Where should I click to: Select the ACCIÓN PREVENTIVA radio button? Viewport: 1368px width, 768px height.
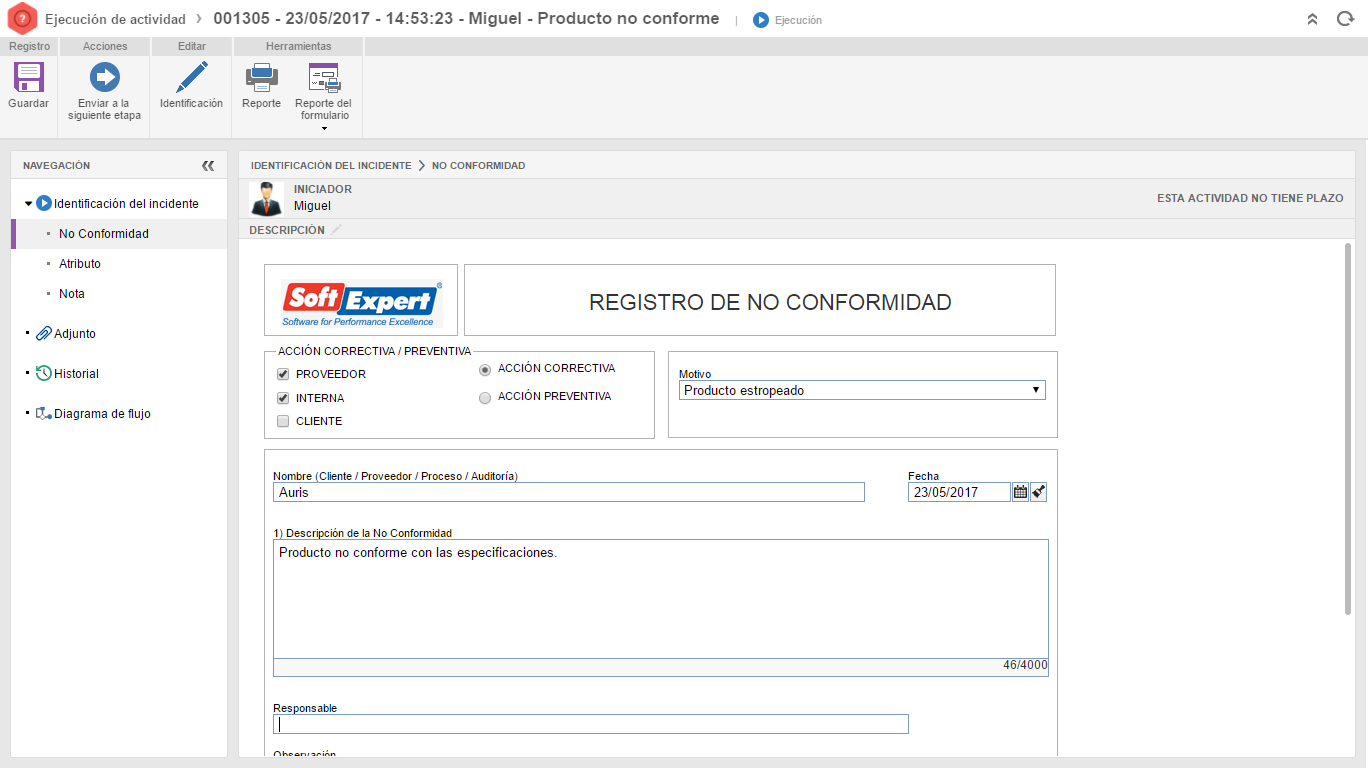tap(485, 397)
